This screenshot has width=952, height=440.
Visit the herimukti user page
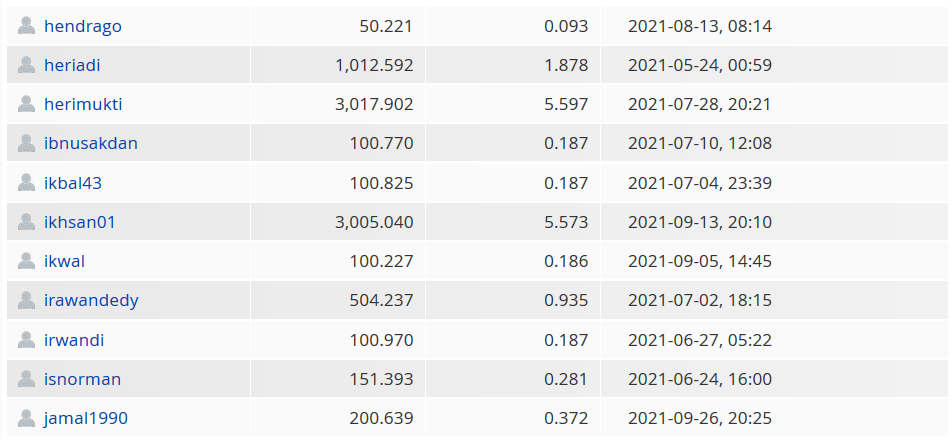(x=83, y=104)
